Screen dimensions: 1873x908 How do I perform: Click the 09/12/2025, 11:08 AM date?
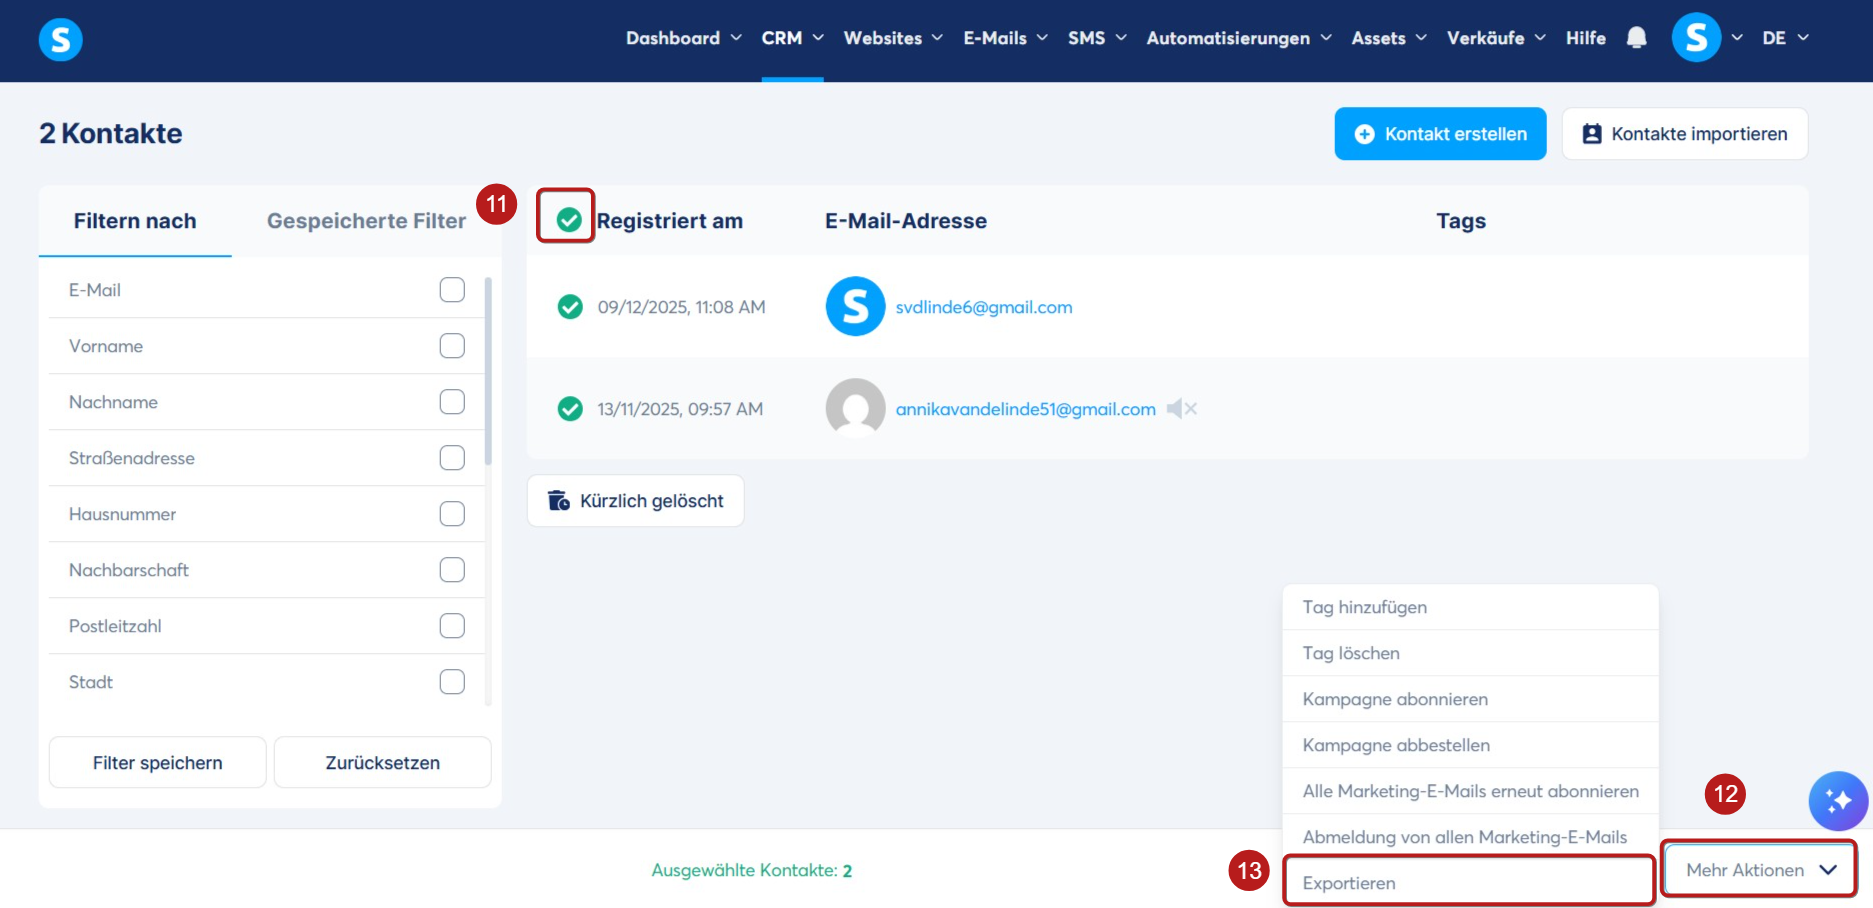(x=682, y=307)
